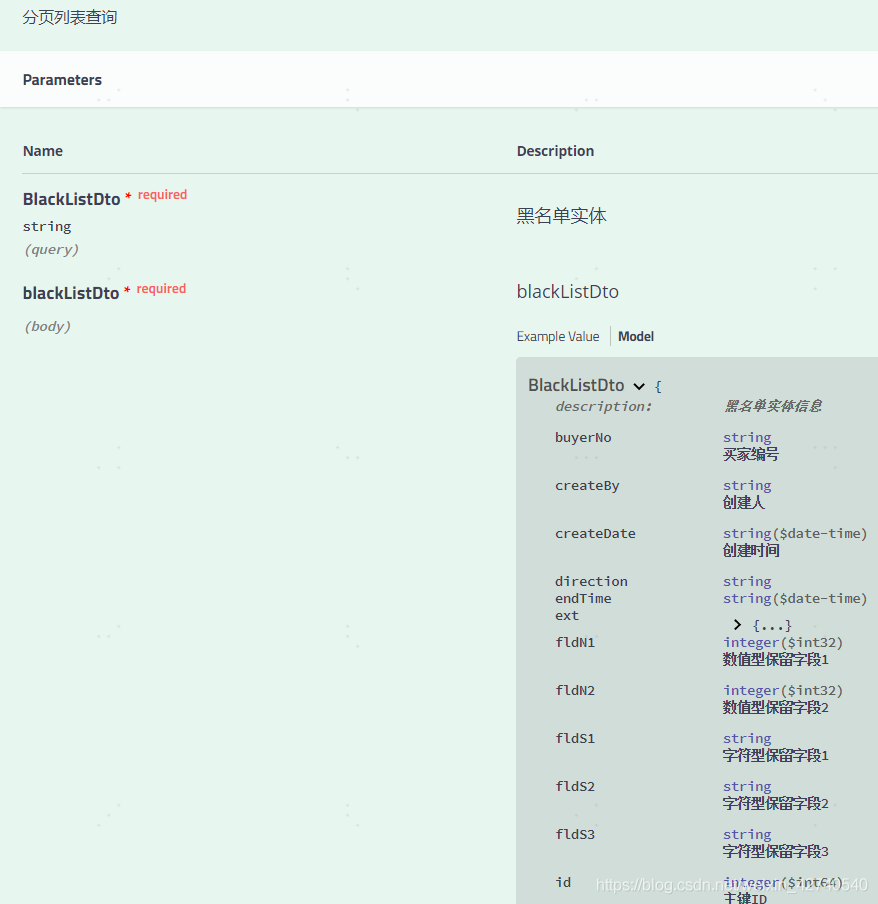Select the Model tab

click(x=635, y=336)
